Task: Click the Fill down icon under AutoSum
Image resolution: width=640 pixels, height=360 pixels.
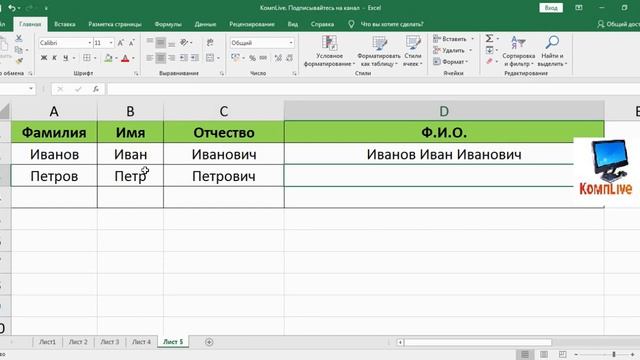Action: click(x=489, y=50)
